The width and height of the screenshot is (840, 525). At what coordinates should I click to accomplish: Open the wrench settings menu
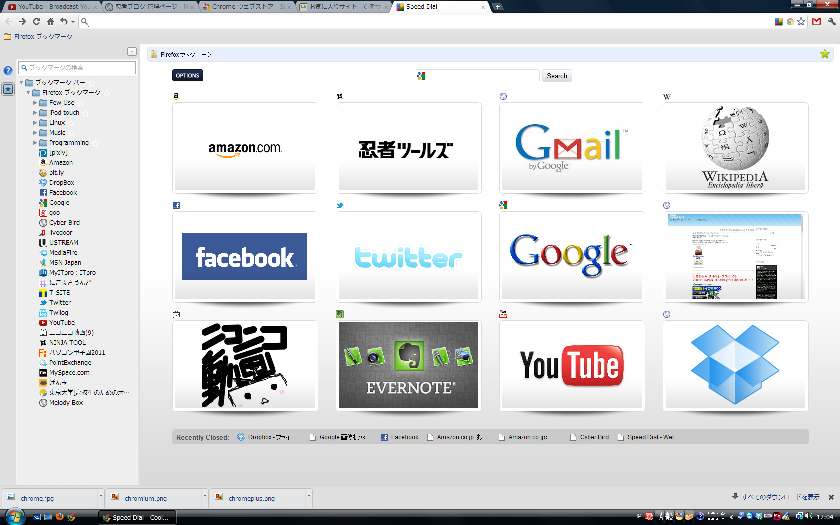pyautogui.click(x=831, y=21)
